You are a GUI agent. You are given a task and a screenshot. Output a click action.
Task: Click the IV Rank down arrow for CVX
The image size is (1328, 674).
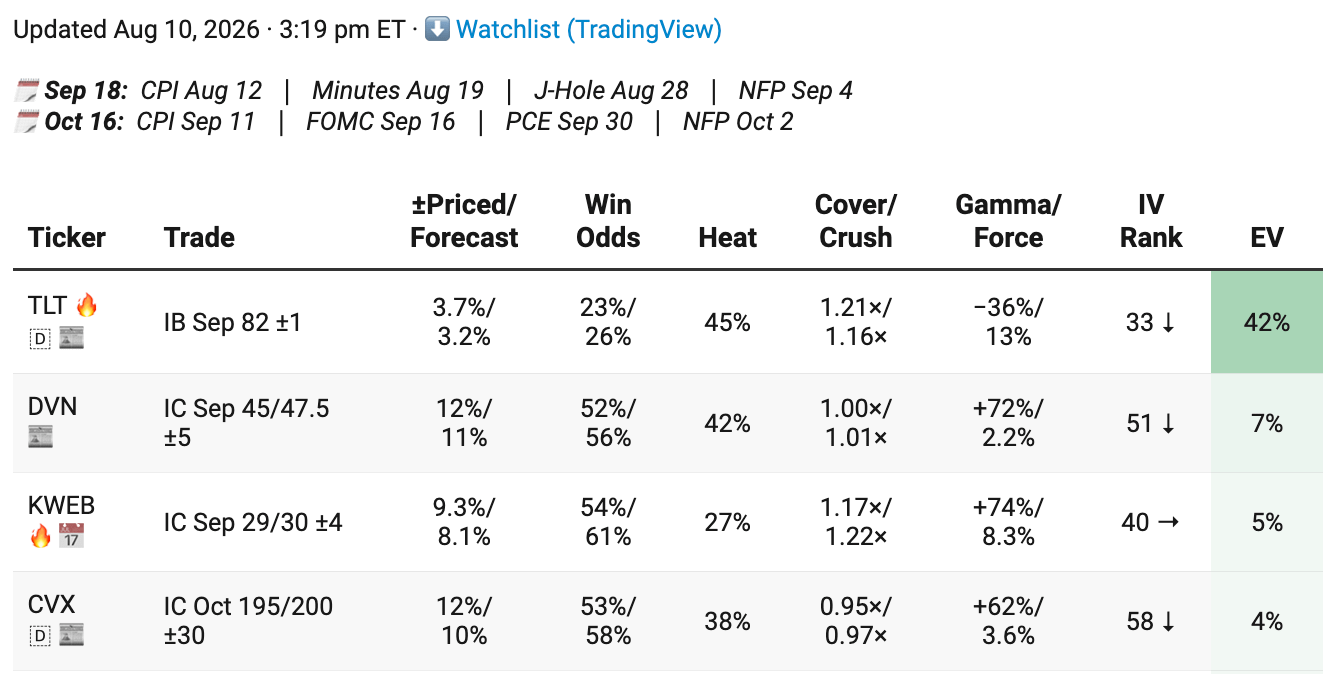pos(1166,621)
